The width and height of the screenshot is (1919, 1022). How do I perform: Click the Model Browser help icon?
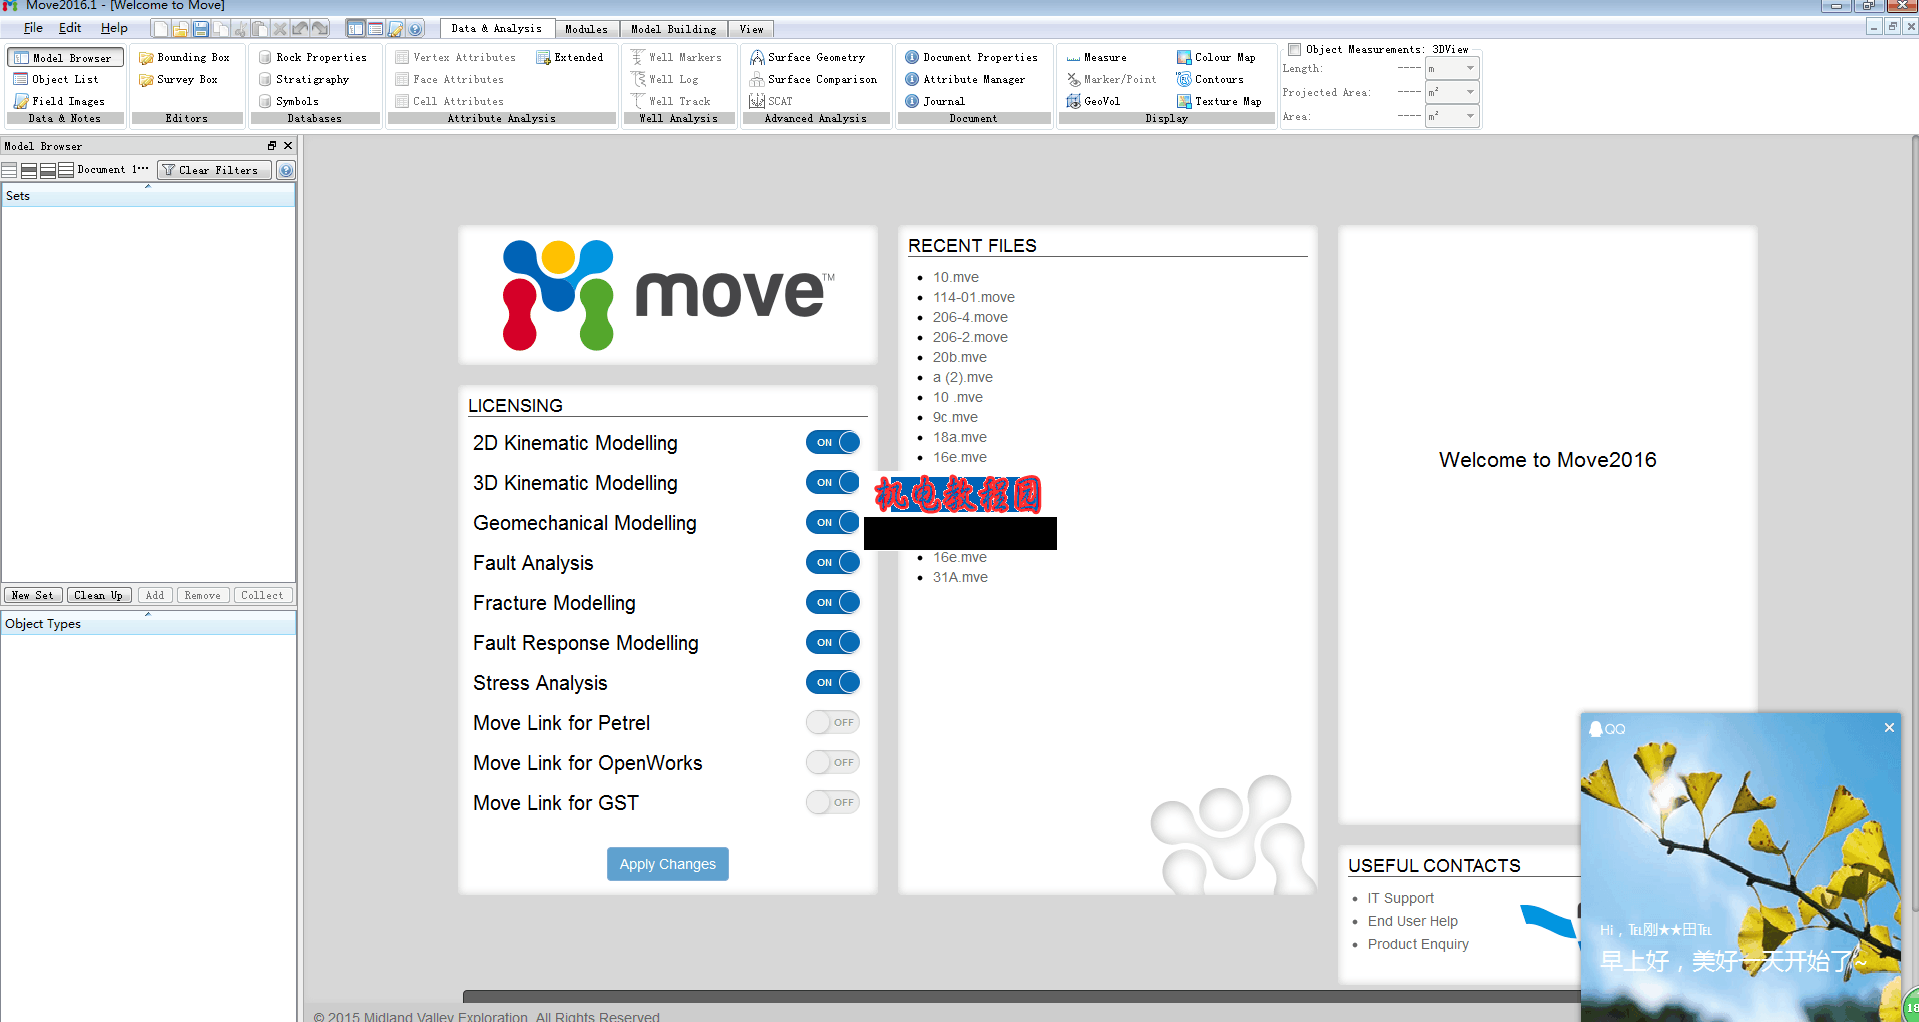tap(286, 171)
